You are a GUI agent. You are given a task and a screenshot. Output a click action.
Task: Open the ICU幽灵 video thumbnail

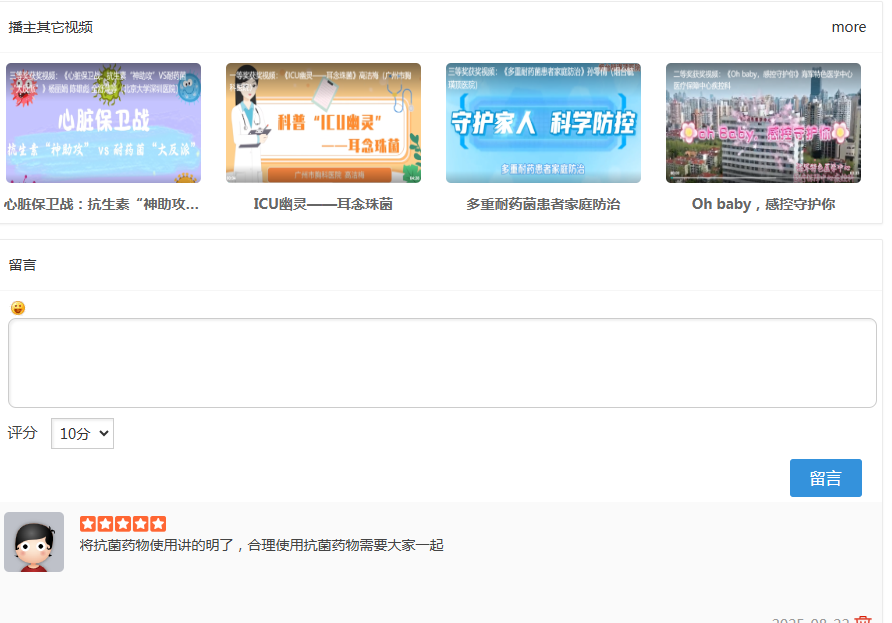[323, 123]
